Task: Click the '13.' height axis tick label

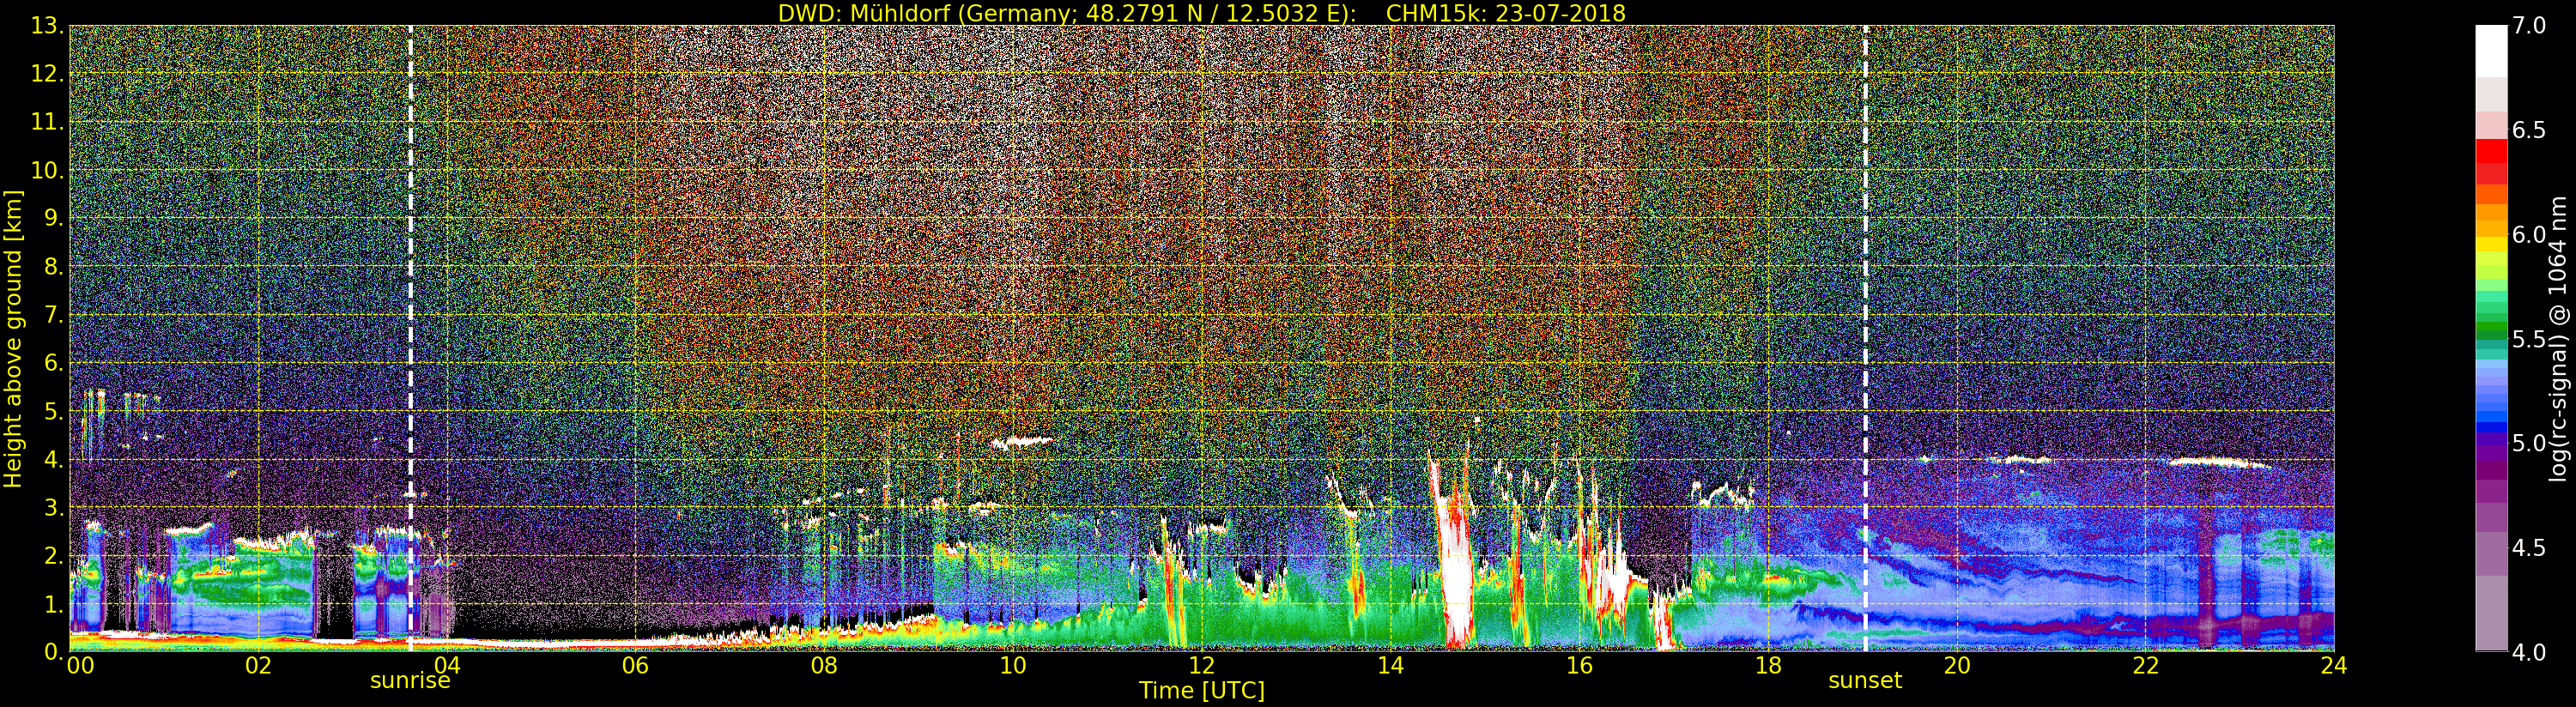Action: (x=47, y=26)
